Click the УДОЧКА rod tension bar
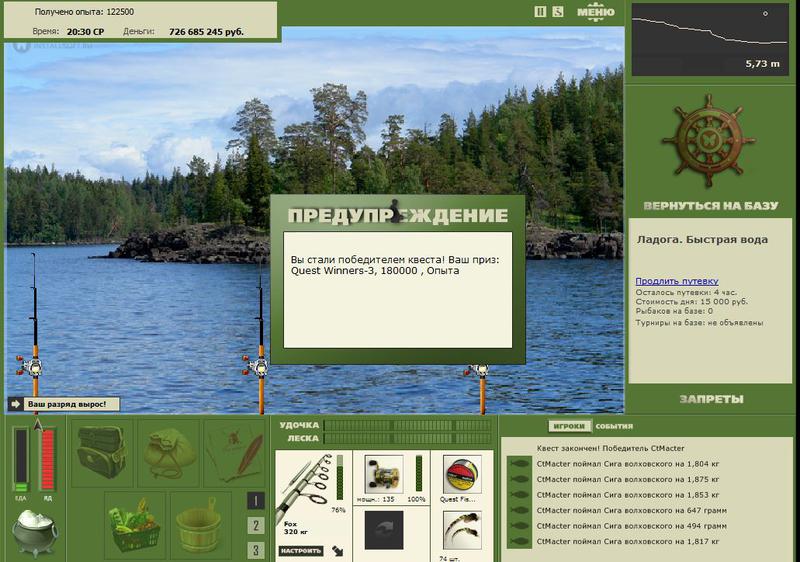The height and width of the screenshot is (562, 800). point(407,425)
